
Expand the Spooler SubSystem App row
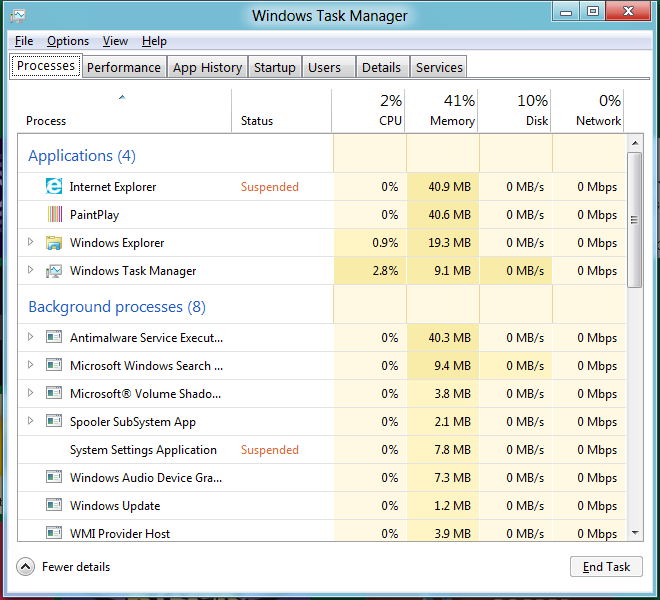tap(30, 420)
